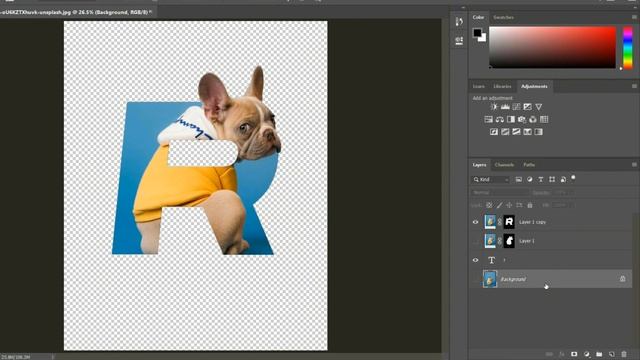Create new fill or adjustment layer icon
This screenshot has height=360, width=640.
587,354
